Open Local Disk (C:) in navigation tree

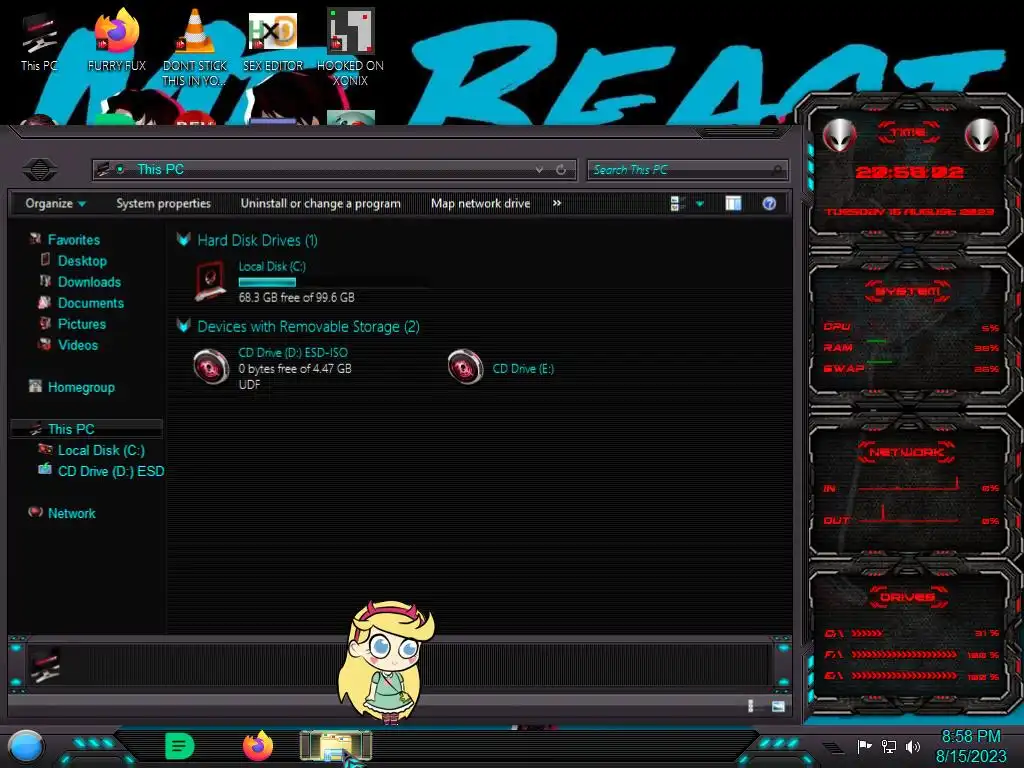101,450
